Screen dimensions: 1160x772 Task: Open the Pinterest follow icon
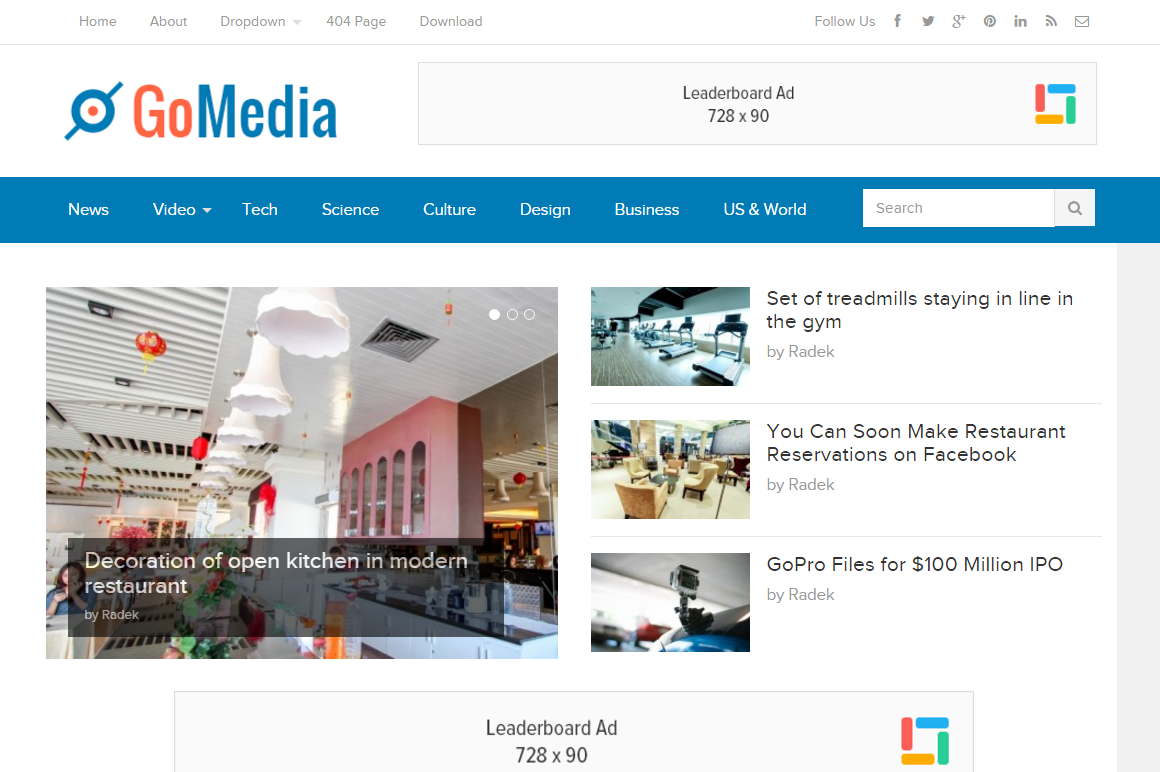point(989,21)
